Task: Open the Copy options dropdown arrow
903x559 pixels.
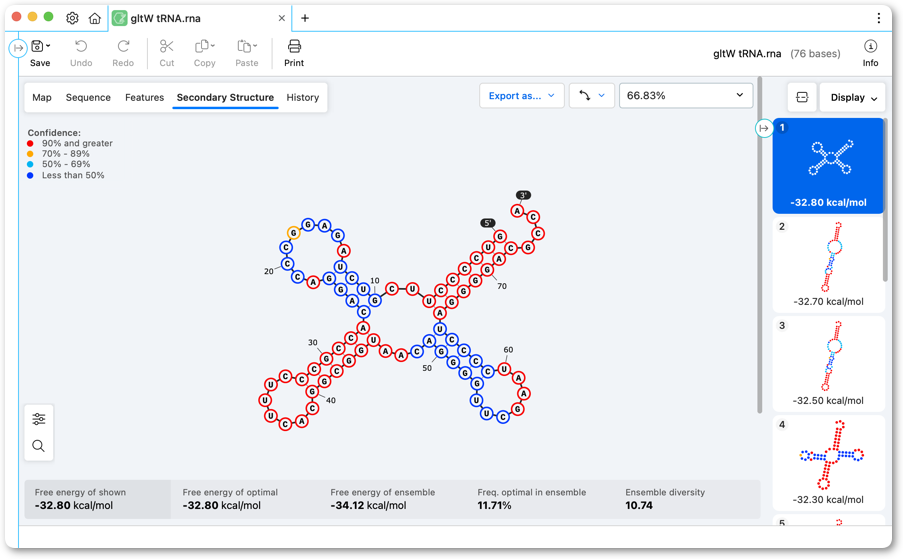Action: point(213,45)
